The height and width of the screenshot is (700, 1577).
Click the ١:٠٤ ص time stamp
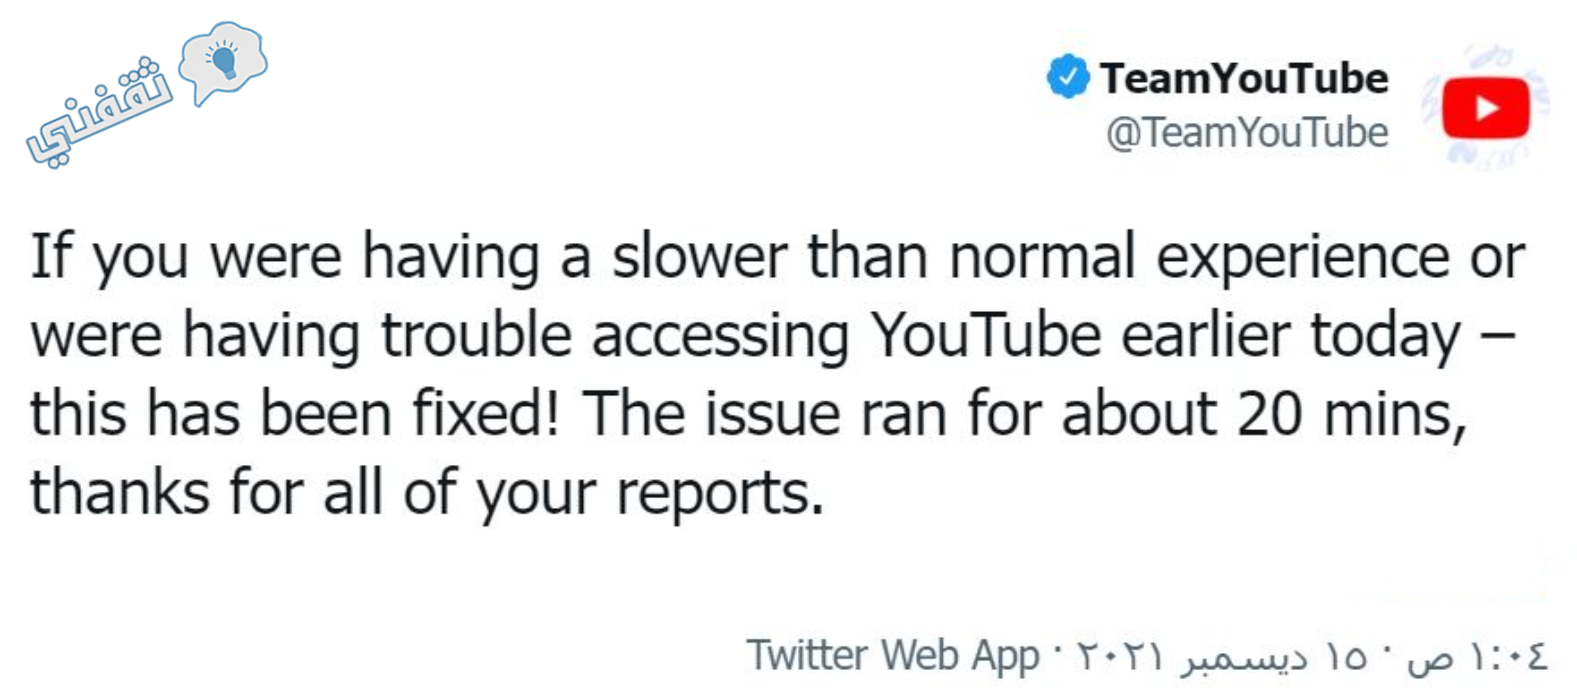coord(1477,657)
